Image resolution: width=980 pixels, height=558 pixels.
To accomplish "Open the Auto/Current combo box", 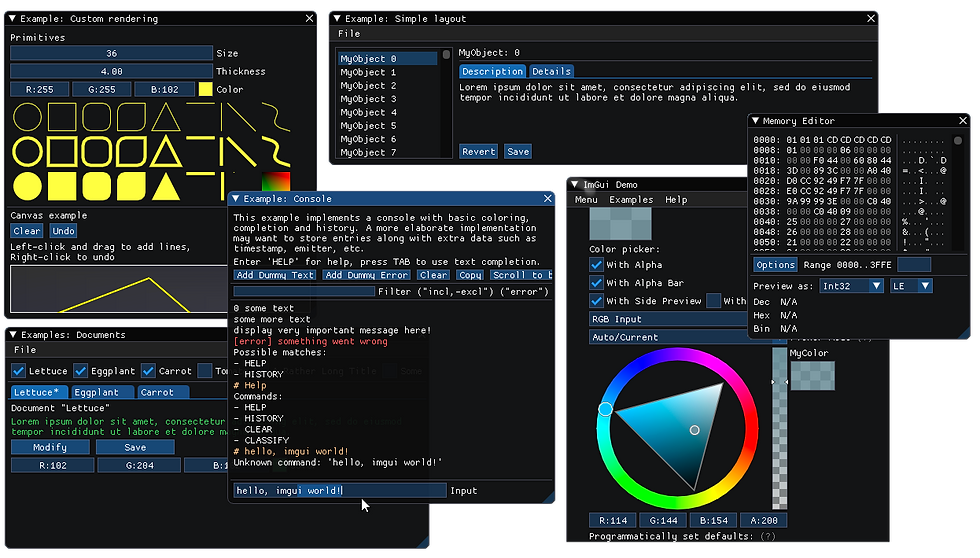I will pyautogui.click(x=668, y=337).
